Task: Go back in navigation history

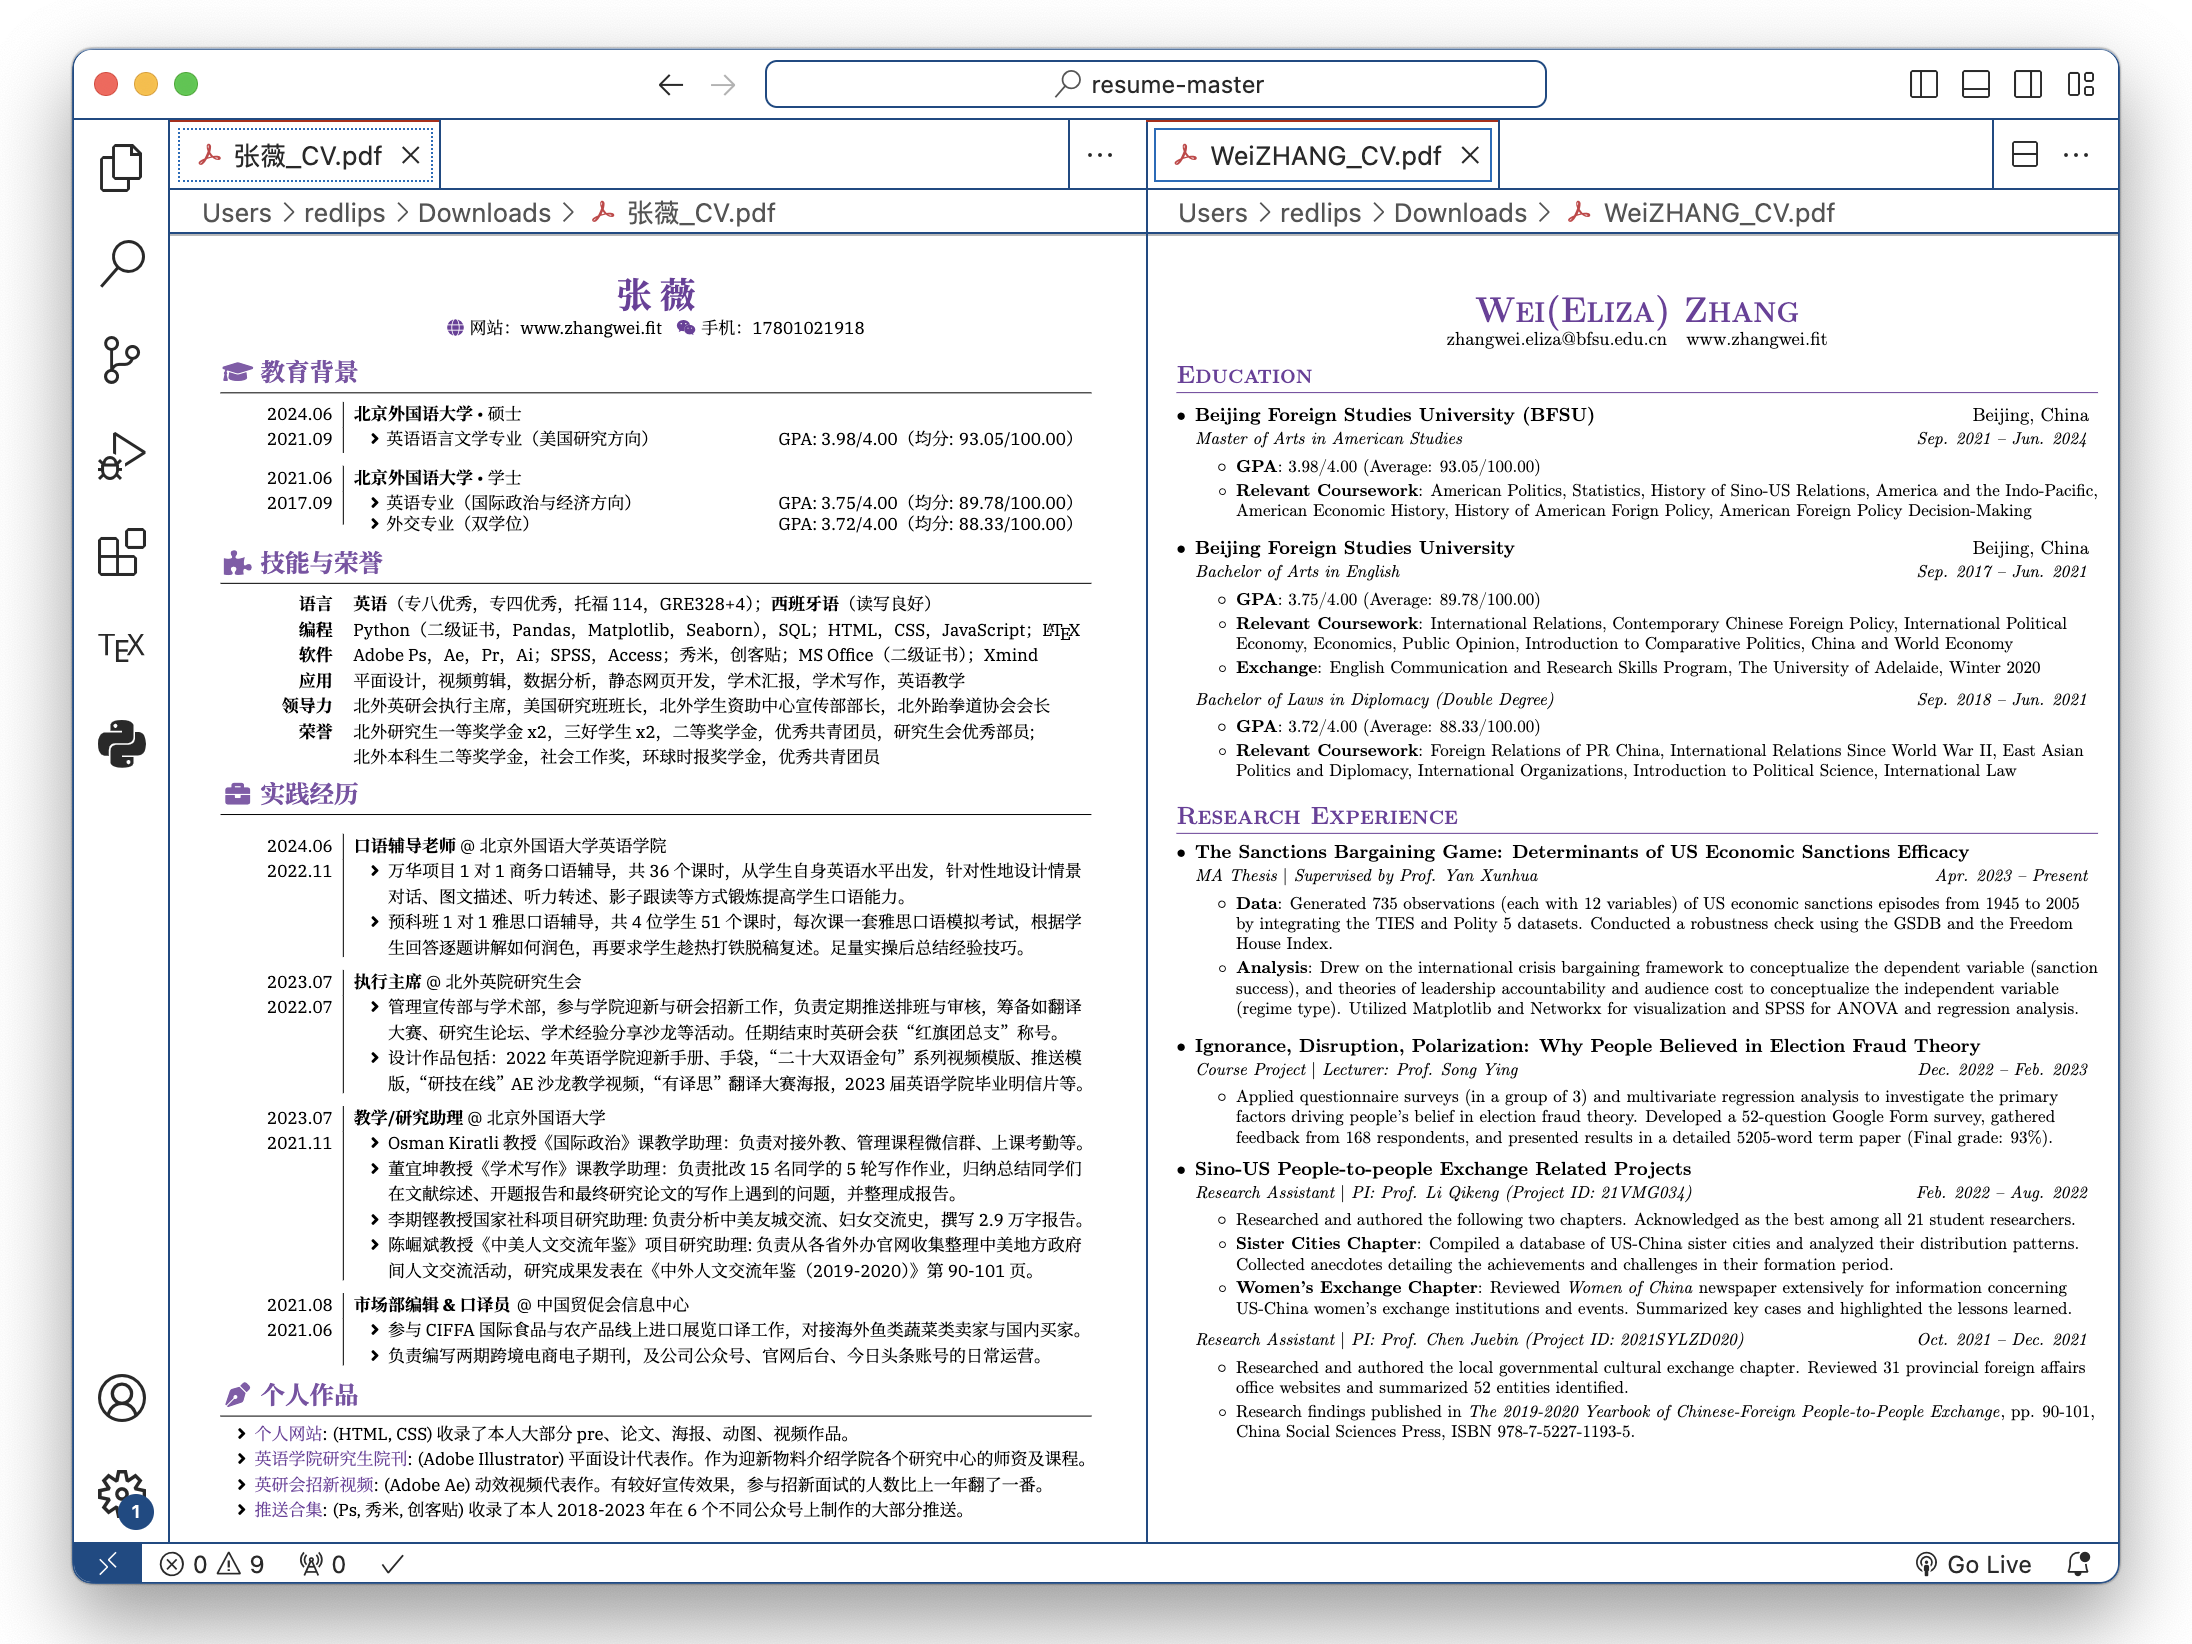Action: pos(671,85)
